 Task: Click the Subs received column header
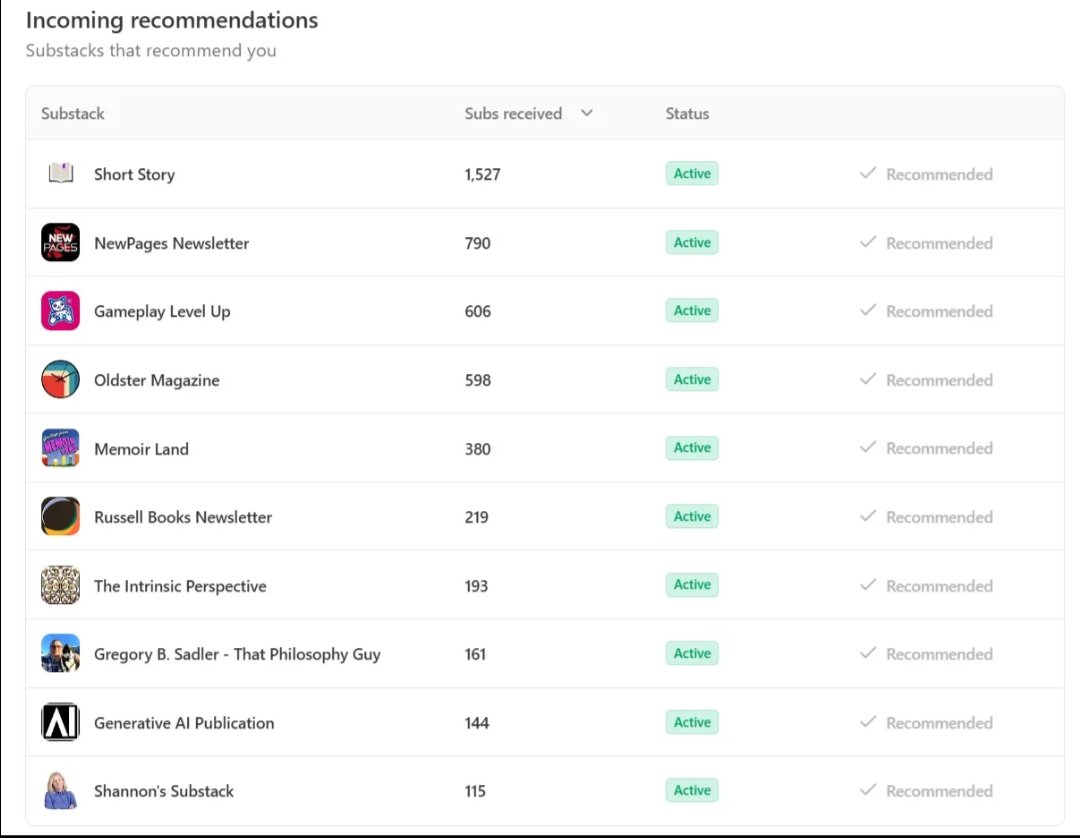tap(513, 114)
